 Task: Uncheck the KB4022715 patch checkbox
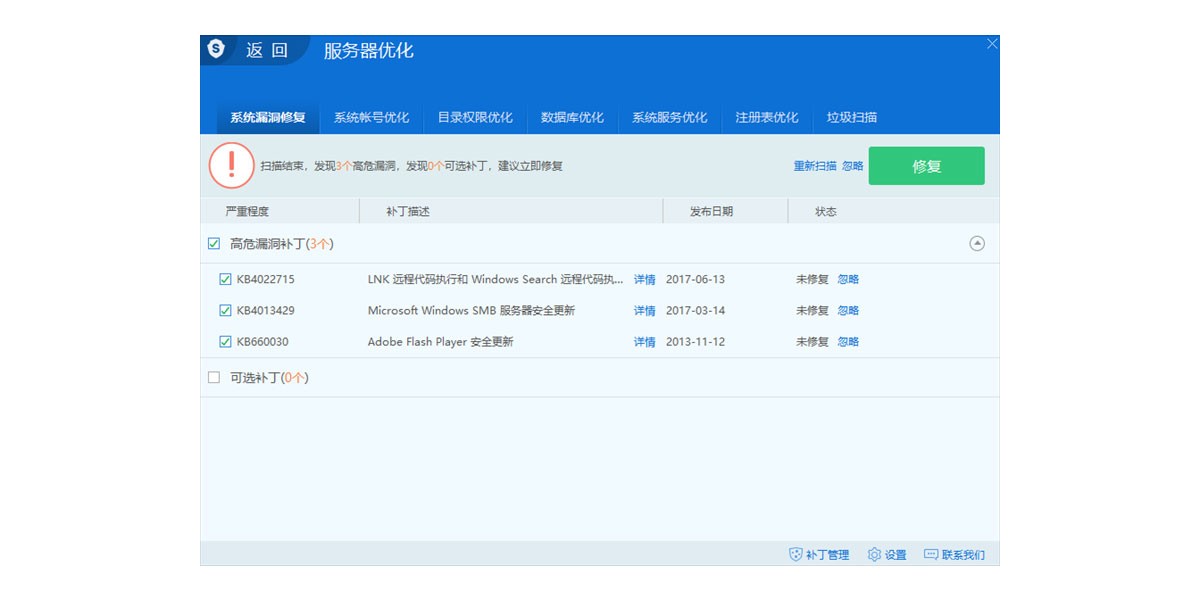(225, 280)
